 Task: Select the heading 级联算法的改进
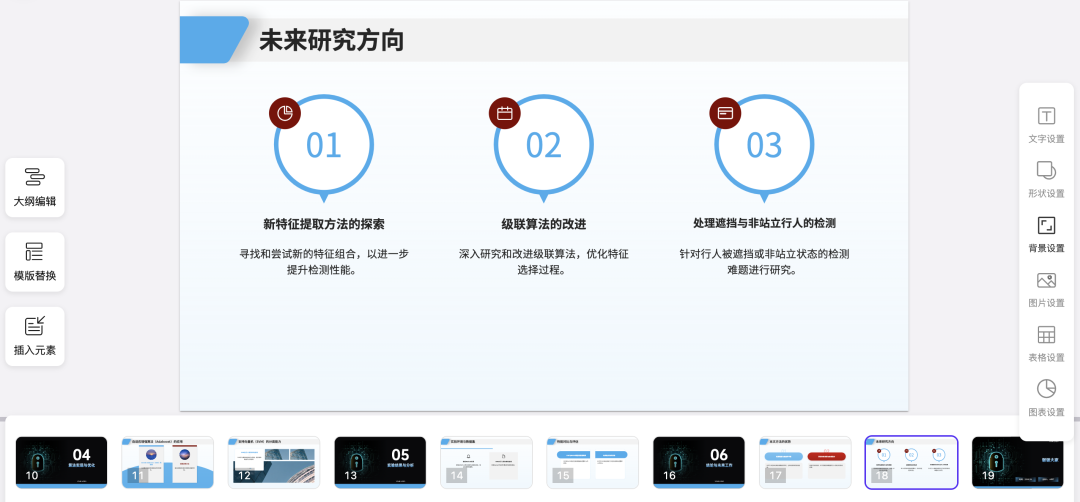[x=544, y=224]
